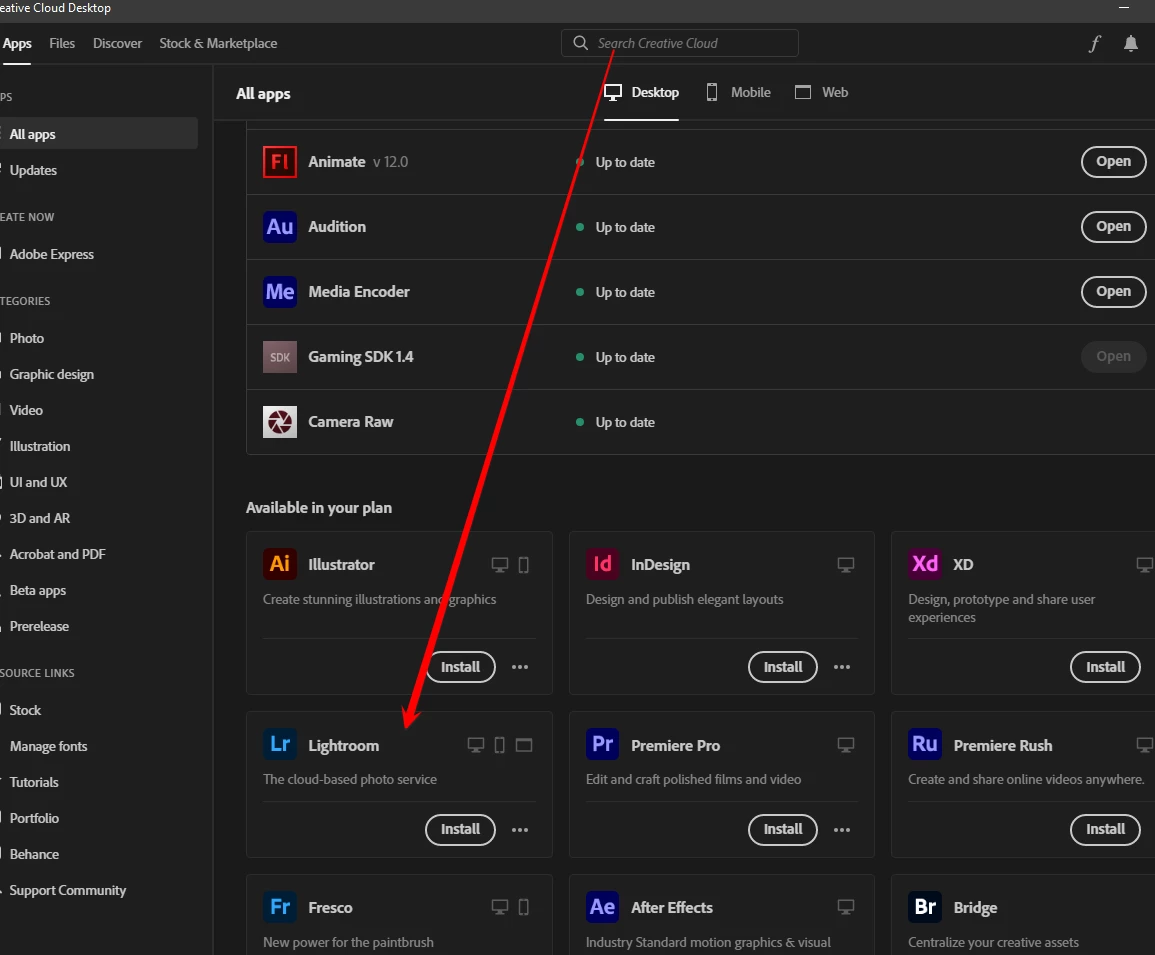
Task: Install Lightroom
Action: point(460,830)
